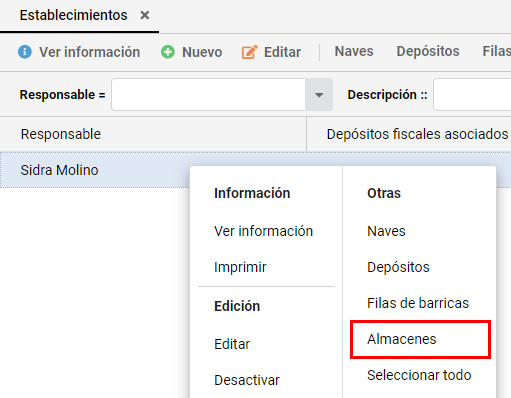Click the Nuevo toolbar label

point(202,52)
